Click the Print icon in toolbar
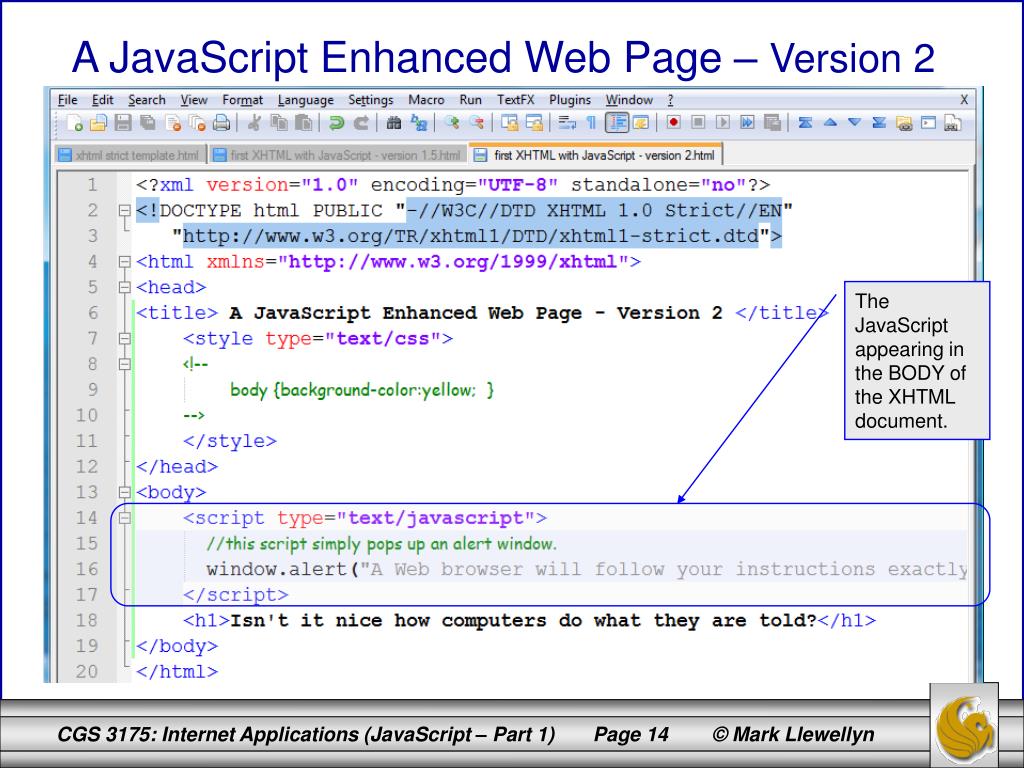The width and height of the screenshot is (1024, 768). (x=222, y=122)
